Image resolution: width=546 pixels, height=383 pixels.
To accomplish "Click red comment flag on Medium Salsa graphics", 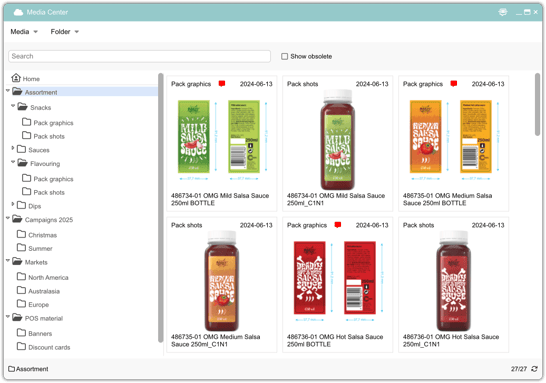I will 453,84.
